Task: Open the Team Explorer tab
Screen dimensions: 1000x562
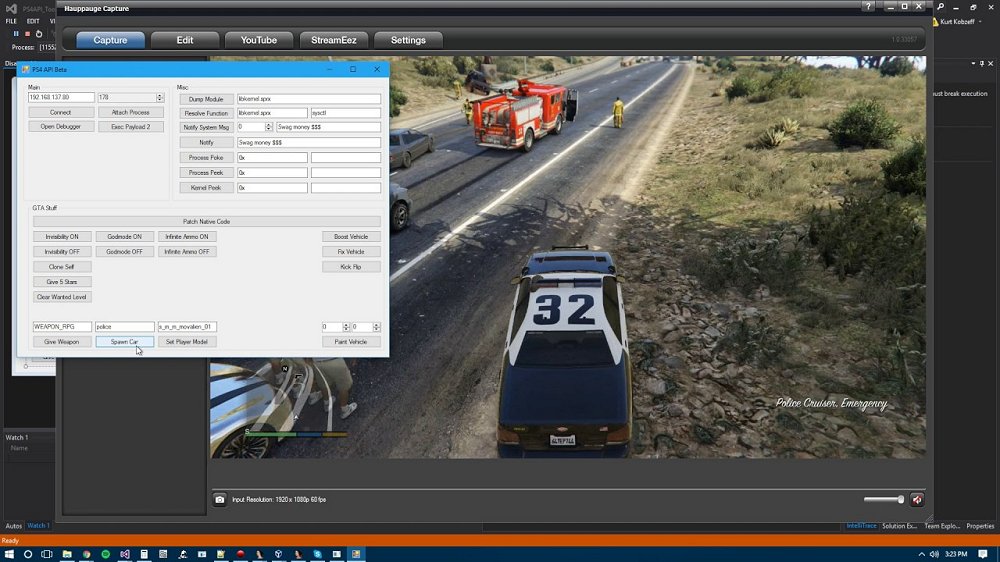Action: pyautogui.click(x=942, y=526)
